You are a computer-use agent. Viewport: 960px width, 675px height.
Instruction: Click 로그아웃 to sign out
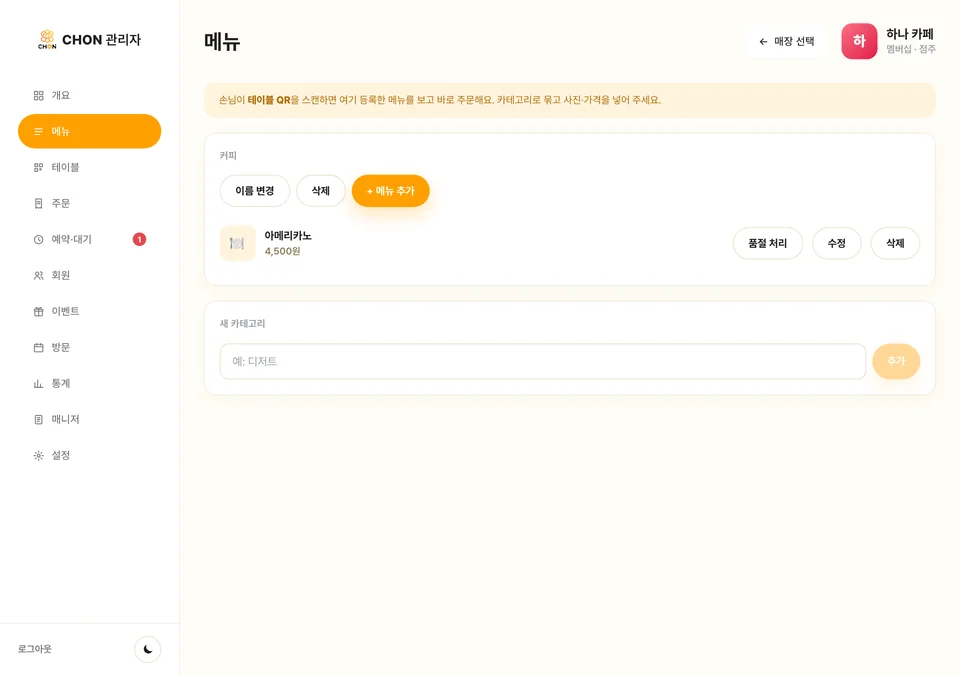click(x=35, y=649)
